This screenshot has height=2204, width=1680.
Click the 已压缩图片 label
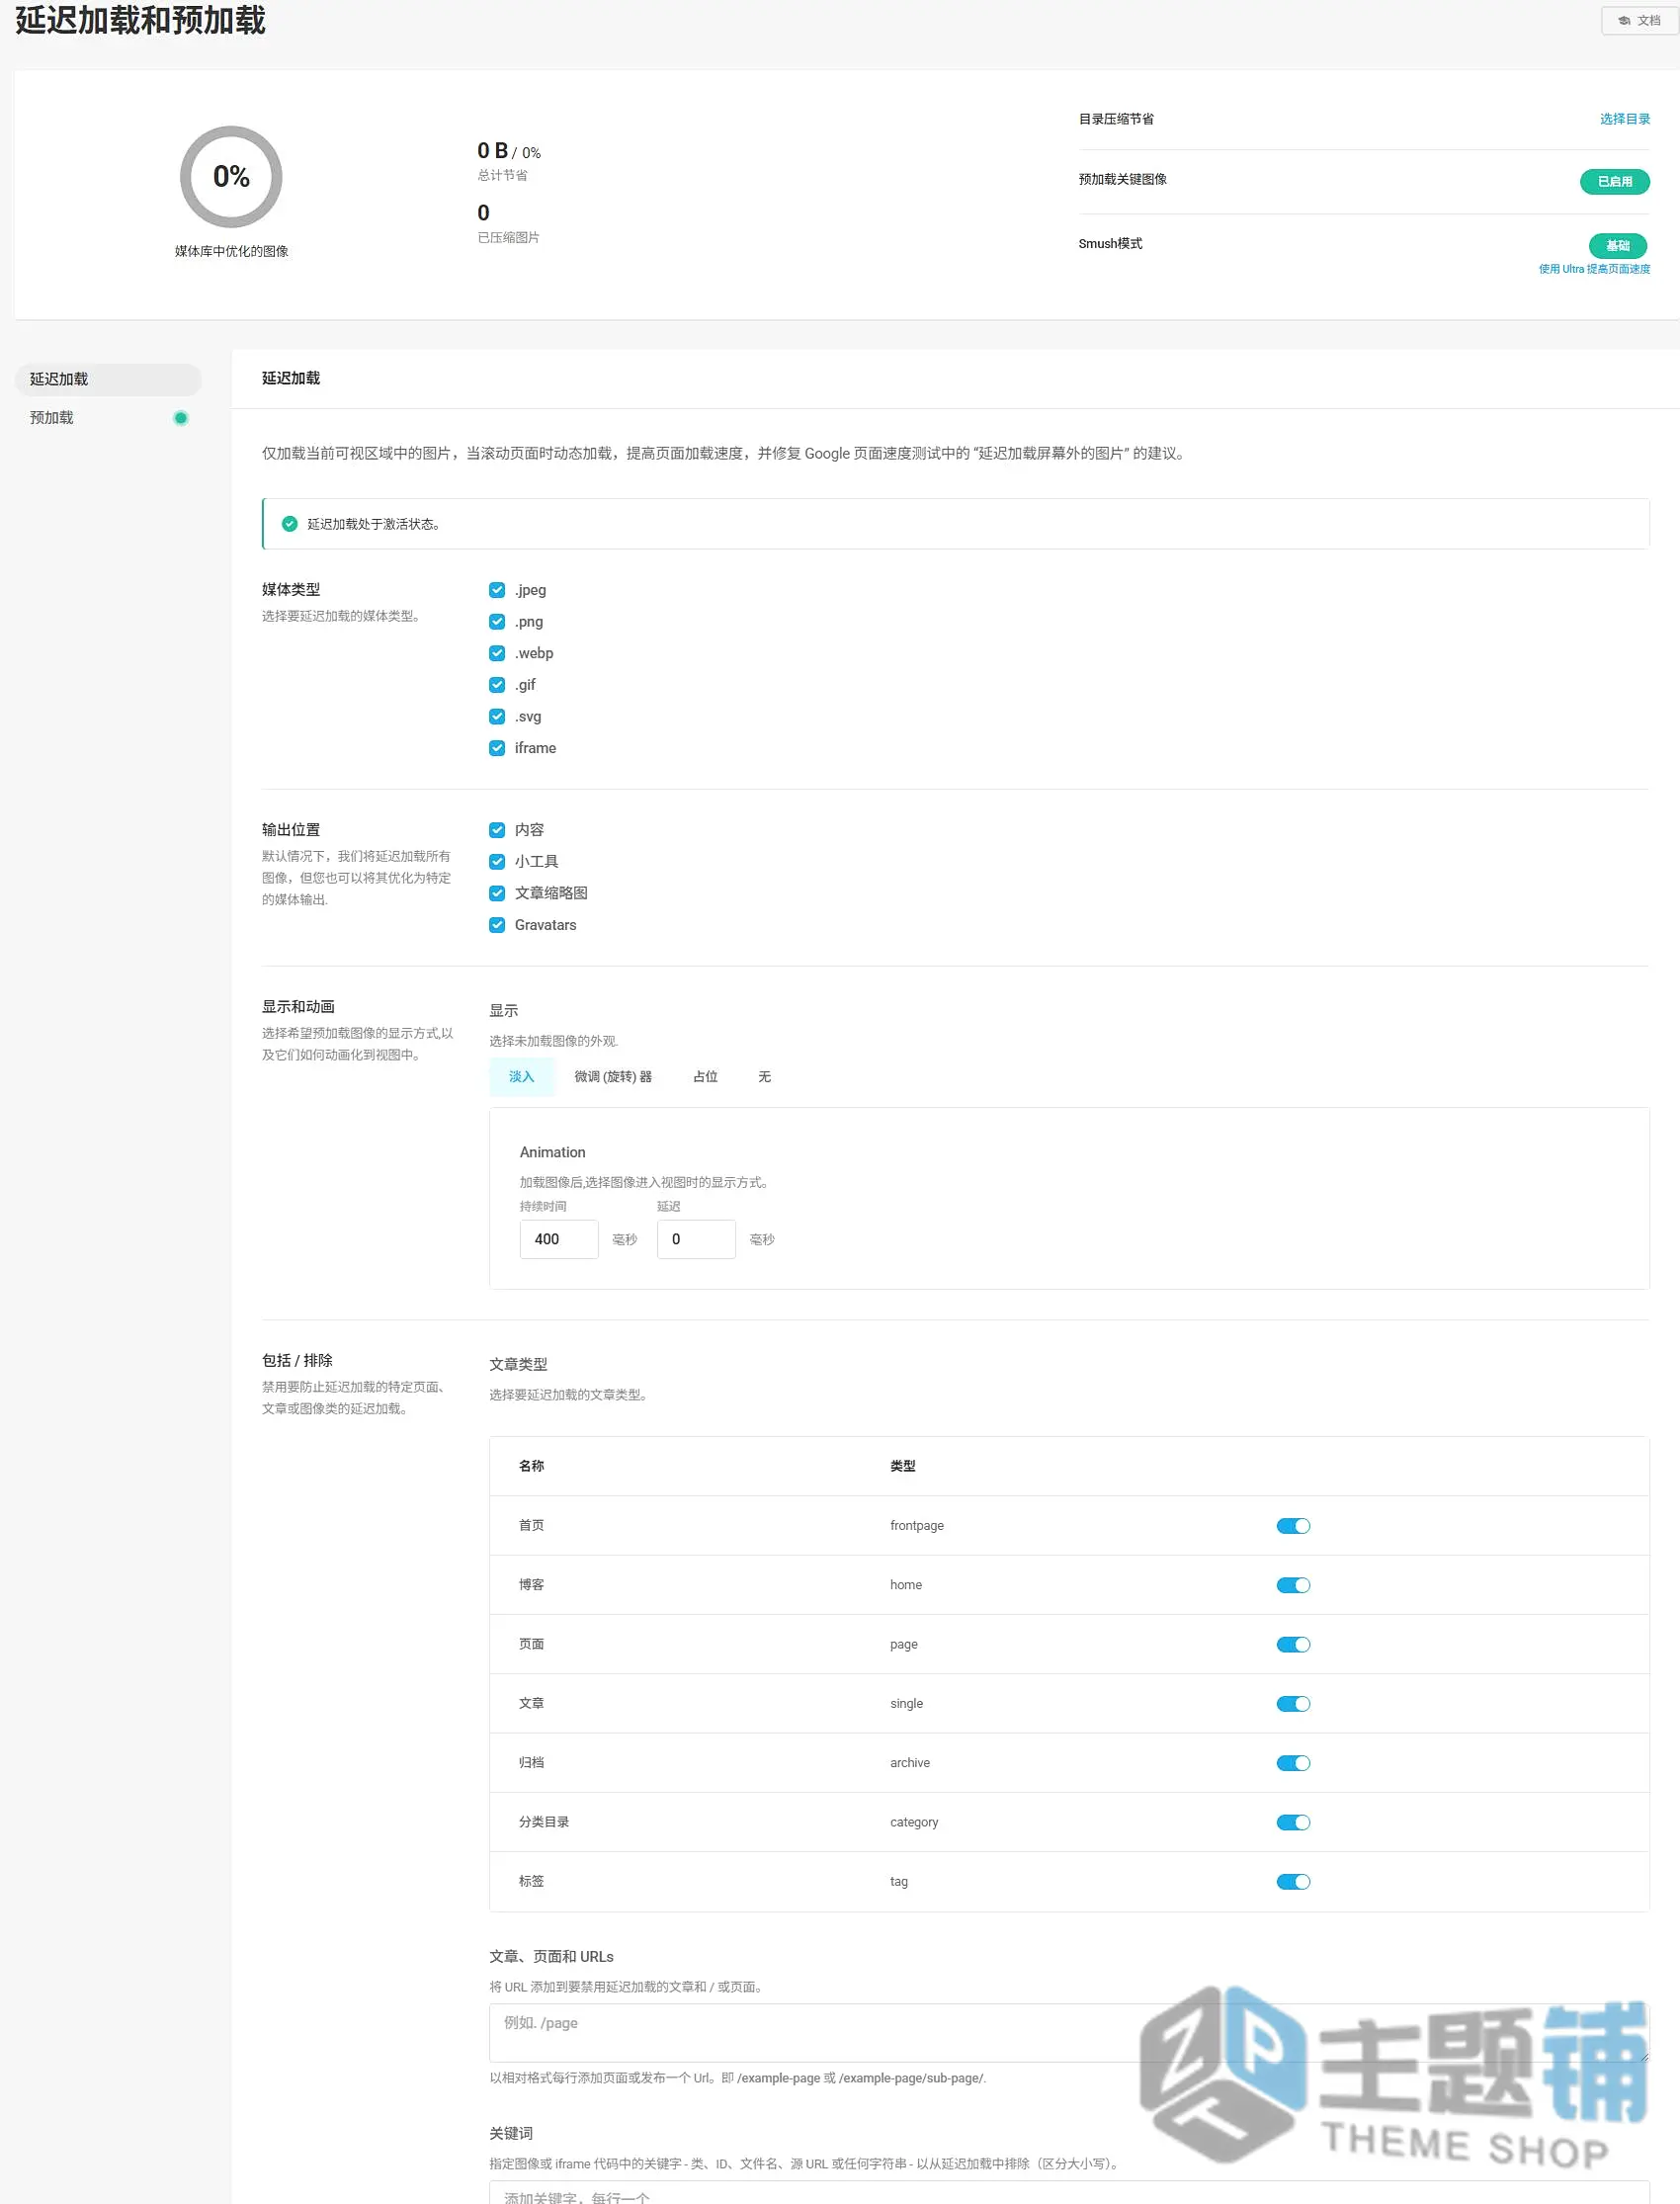tap(508, 237)
